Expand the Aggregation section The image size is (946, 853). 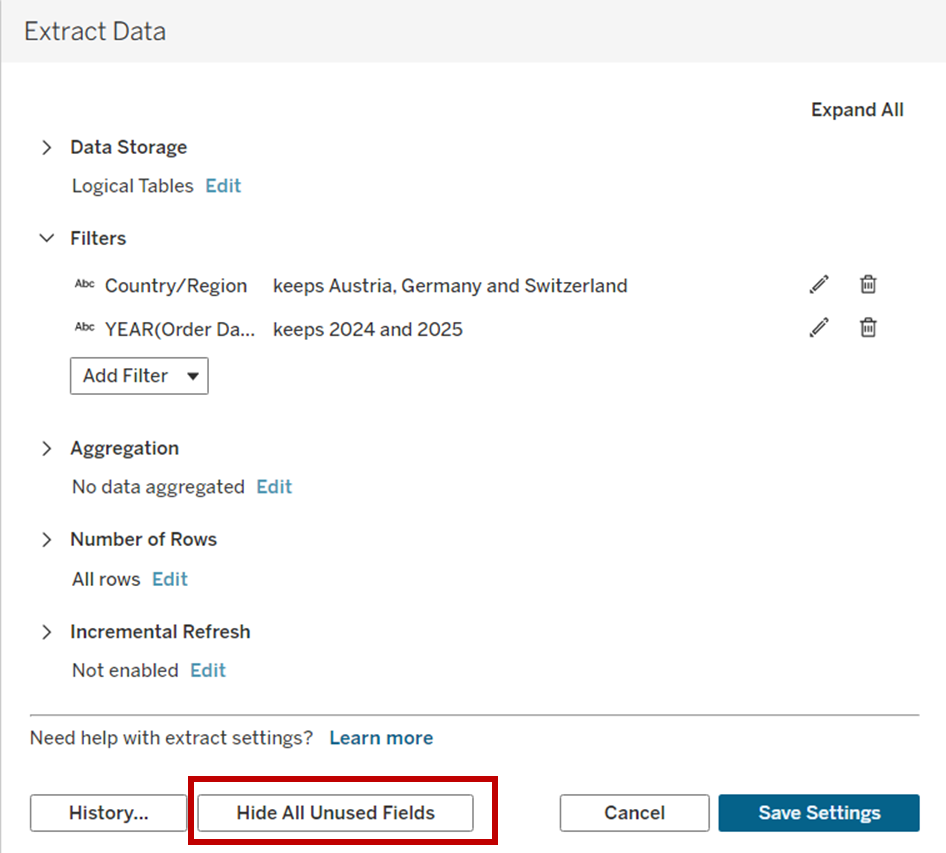tap(46, 449)
